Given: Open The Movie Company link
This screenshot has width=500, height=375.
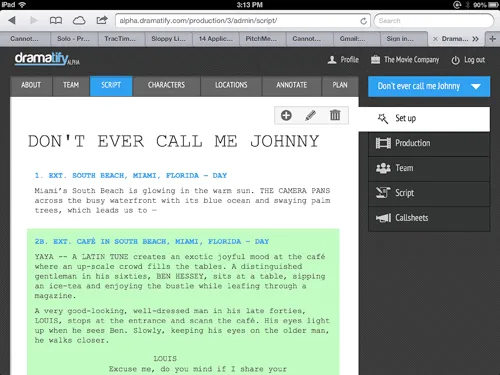Looking at the screenshot, I should 405,60.
